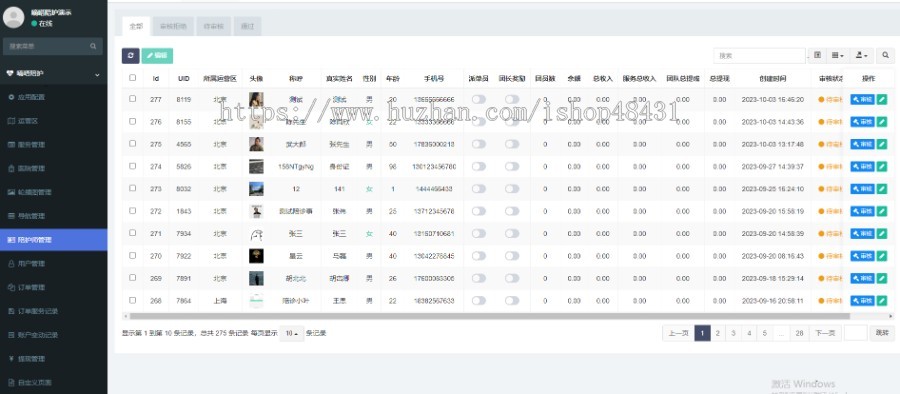
Task: Toggle the 团长奖励 switch for Id 270
Action: pos(512,256)
